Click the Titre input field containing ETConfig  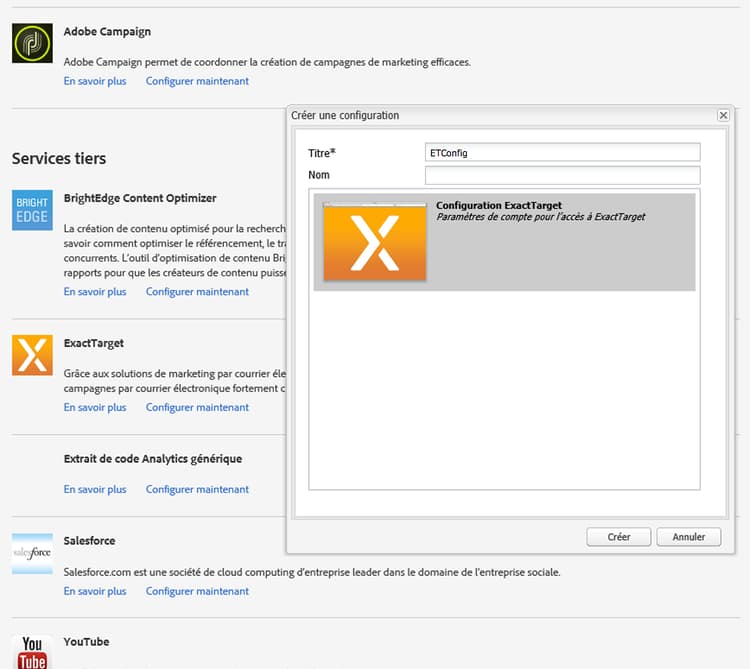[562, 153]
